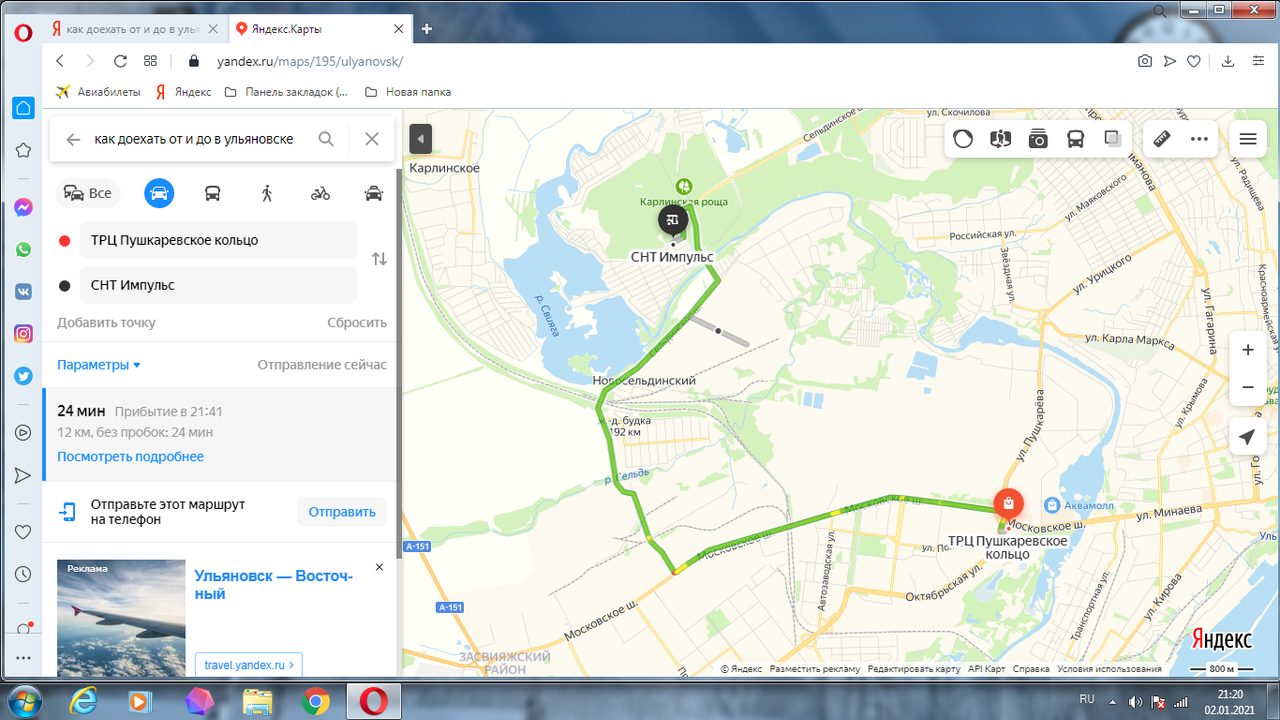Select taxi route mode

[374, 193]
